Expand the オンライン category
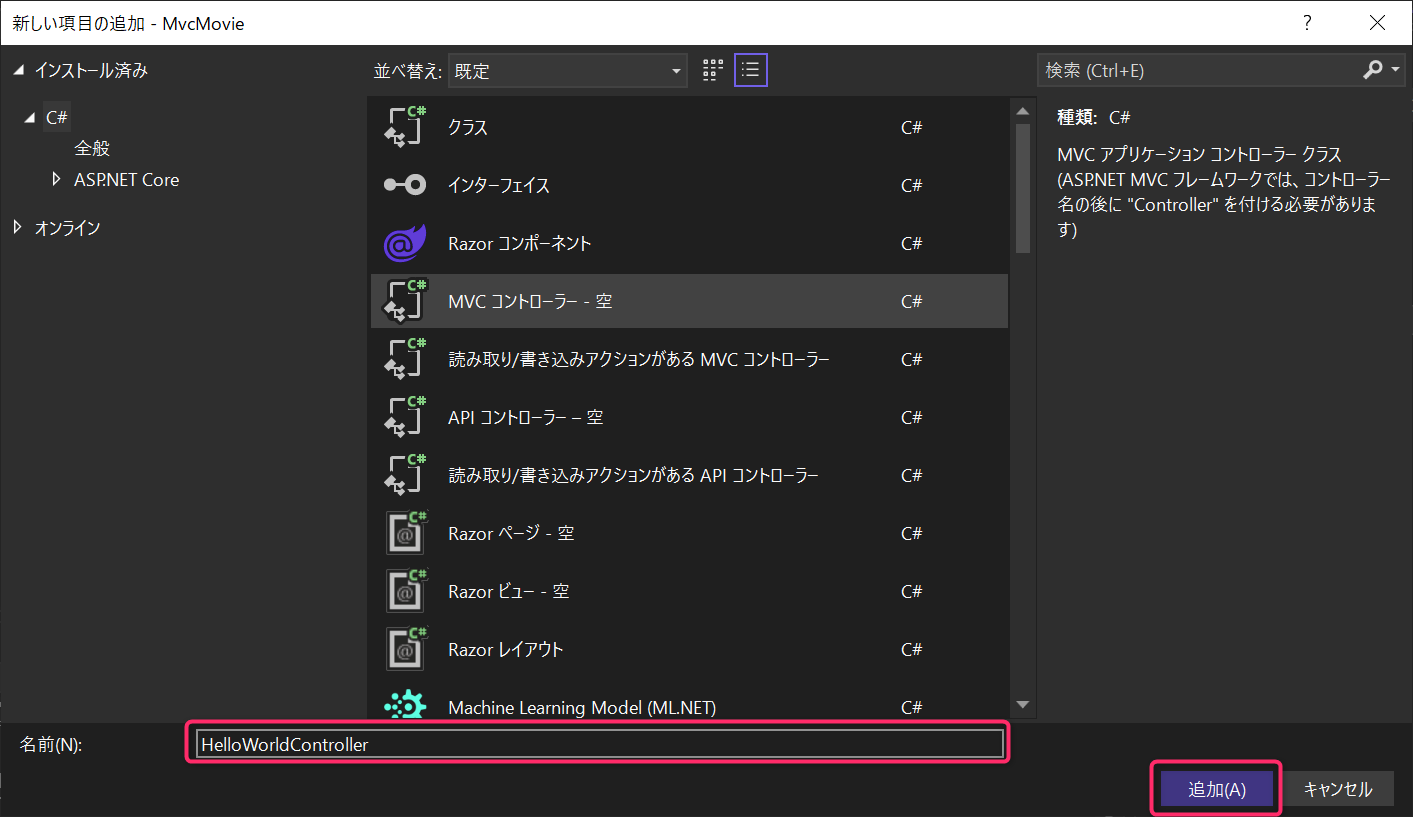This screenshot has height=817, width=1413. pyautogui.click(x=17, y=227)
